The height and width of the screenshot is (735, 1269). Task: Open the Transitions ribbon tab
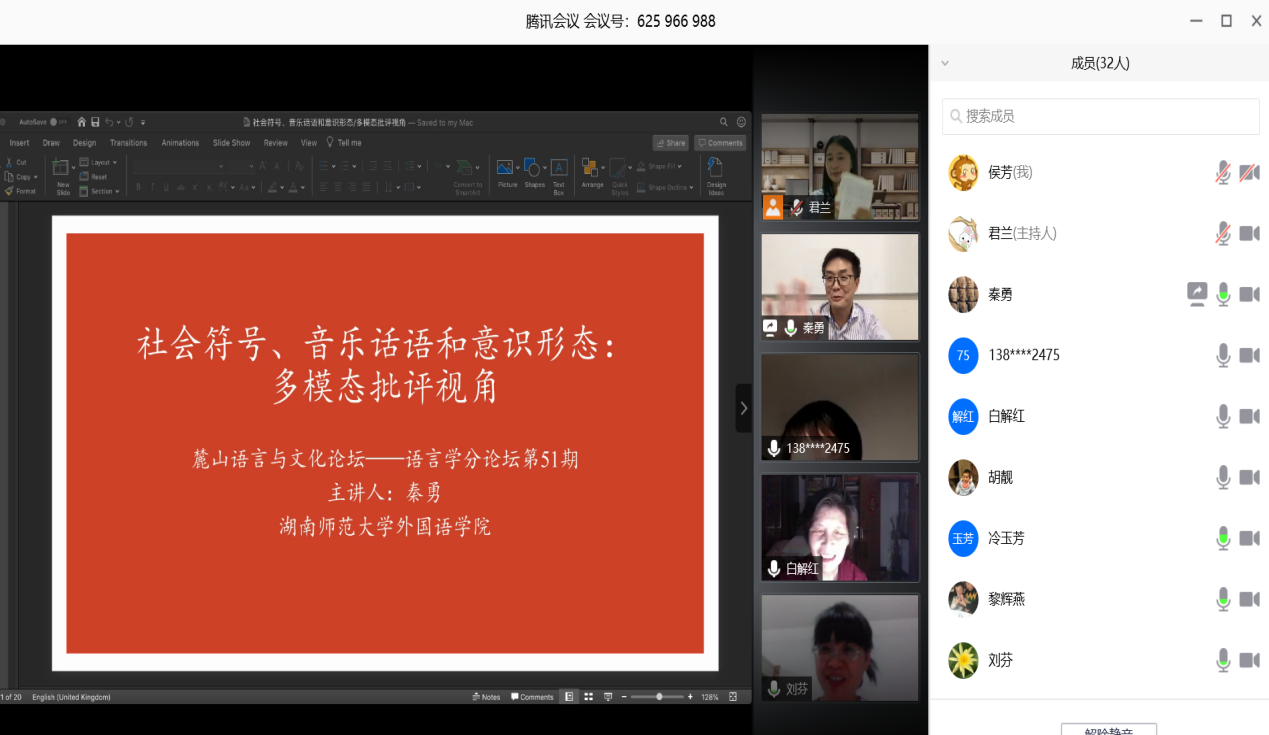click(x=128, y=143)
